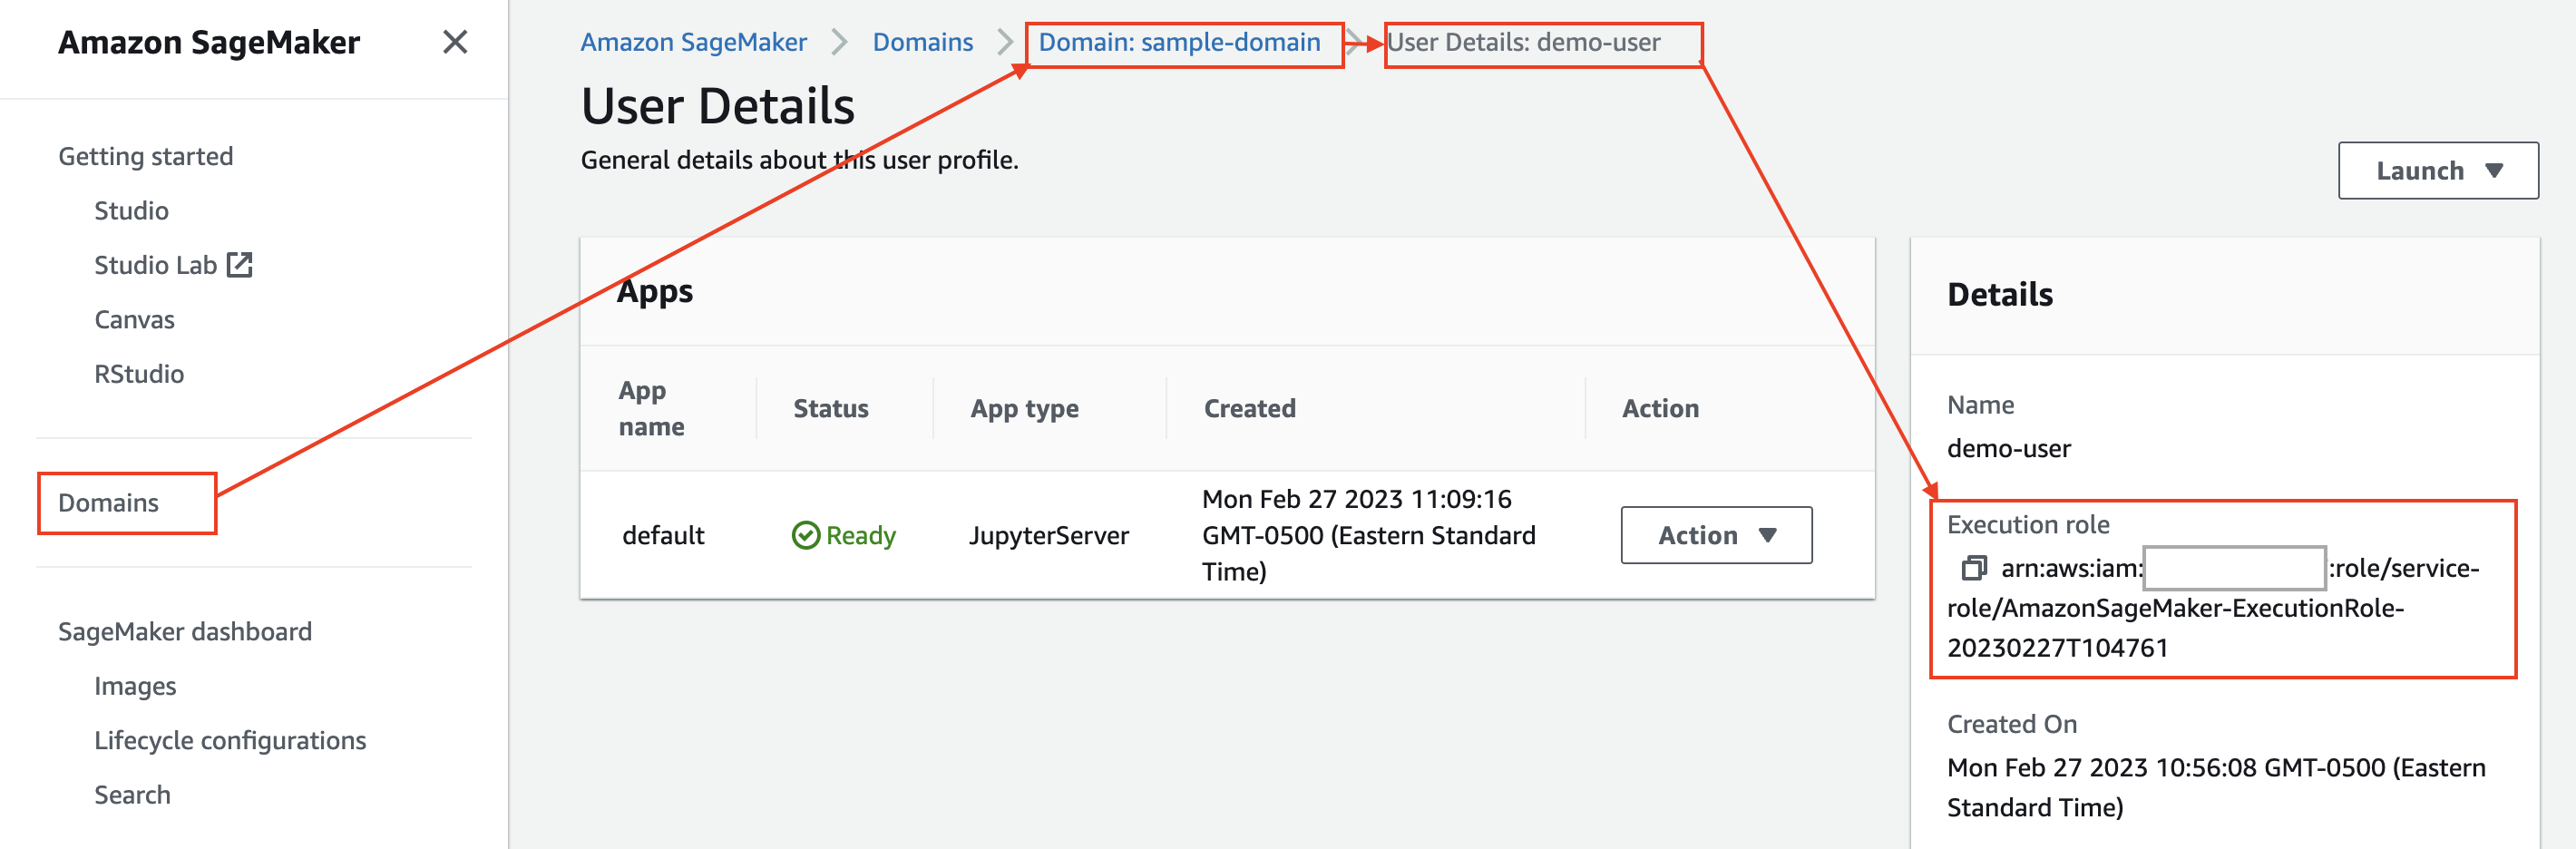Click the execution role ARN text

pos(2212,608)
